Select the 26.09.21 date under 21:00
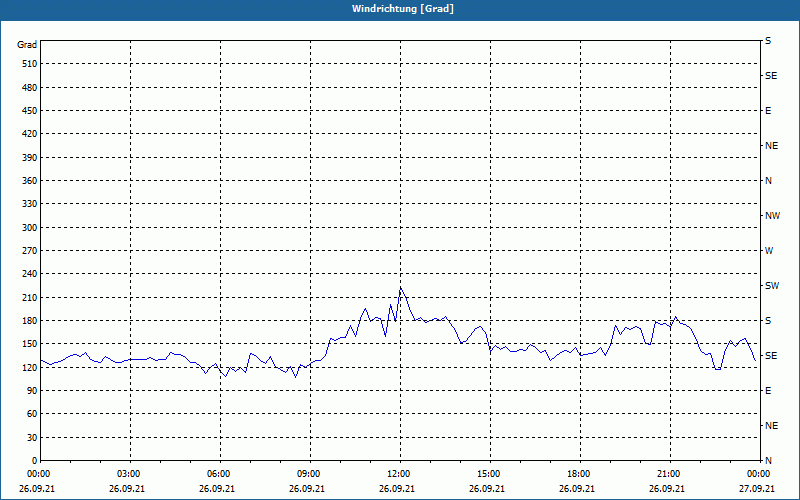The image size is (800, 500). pos(666,489)
